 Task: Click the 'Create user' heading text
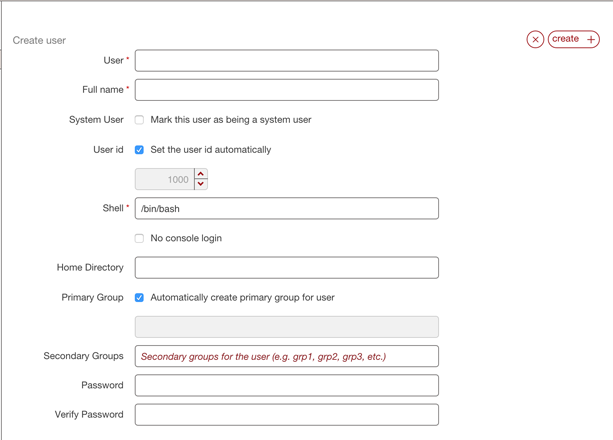39,40
